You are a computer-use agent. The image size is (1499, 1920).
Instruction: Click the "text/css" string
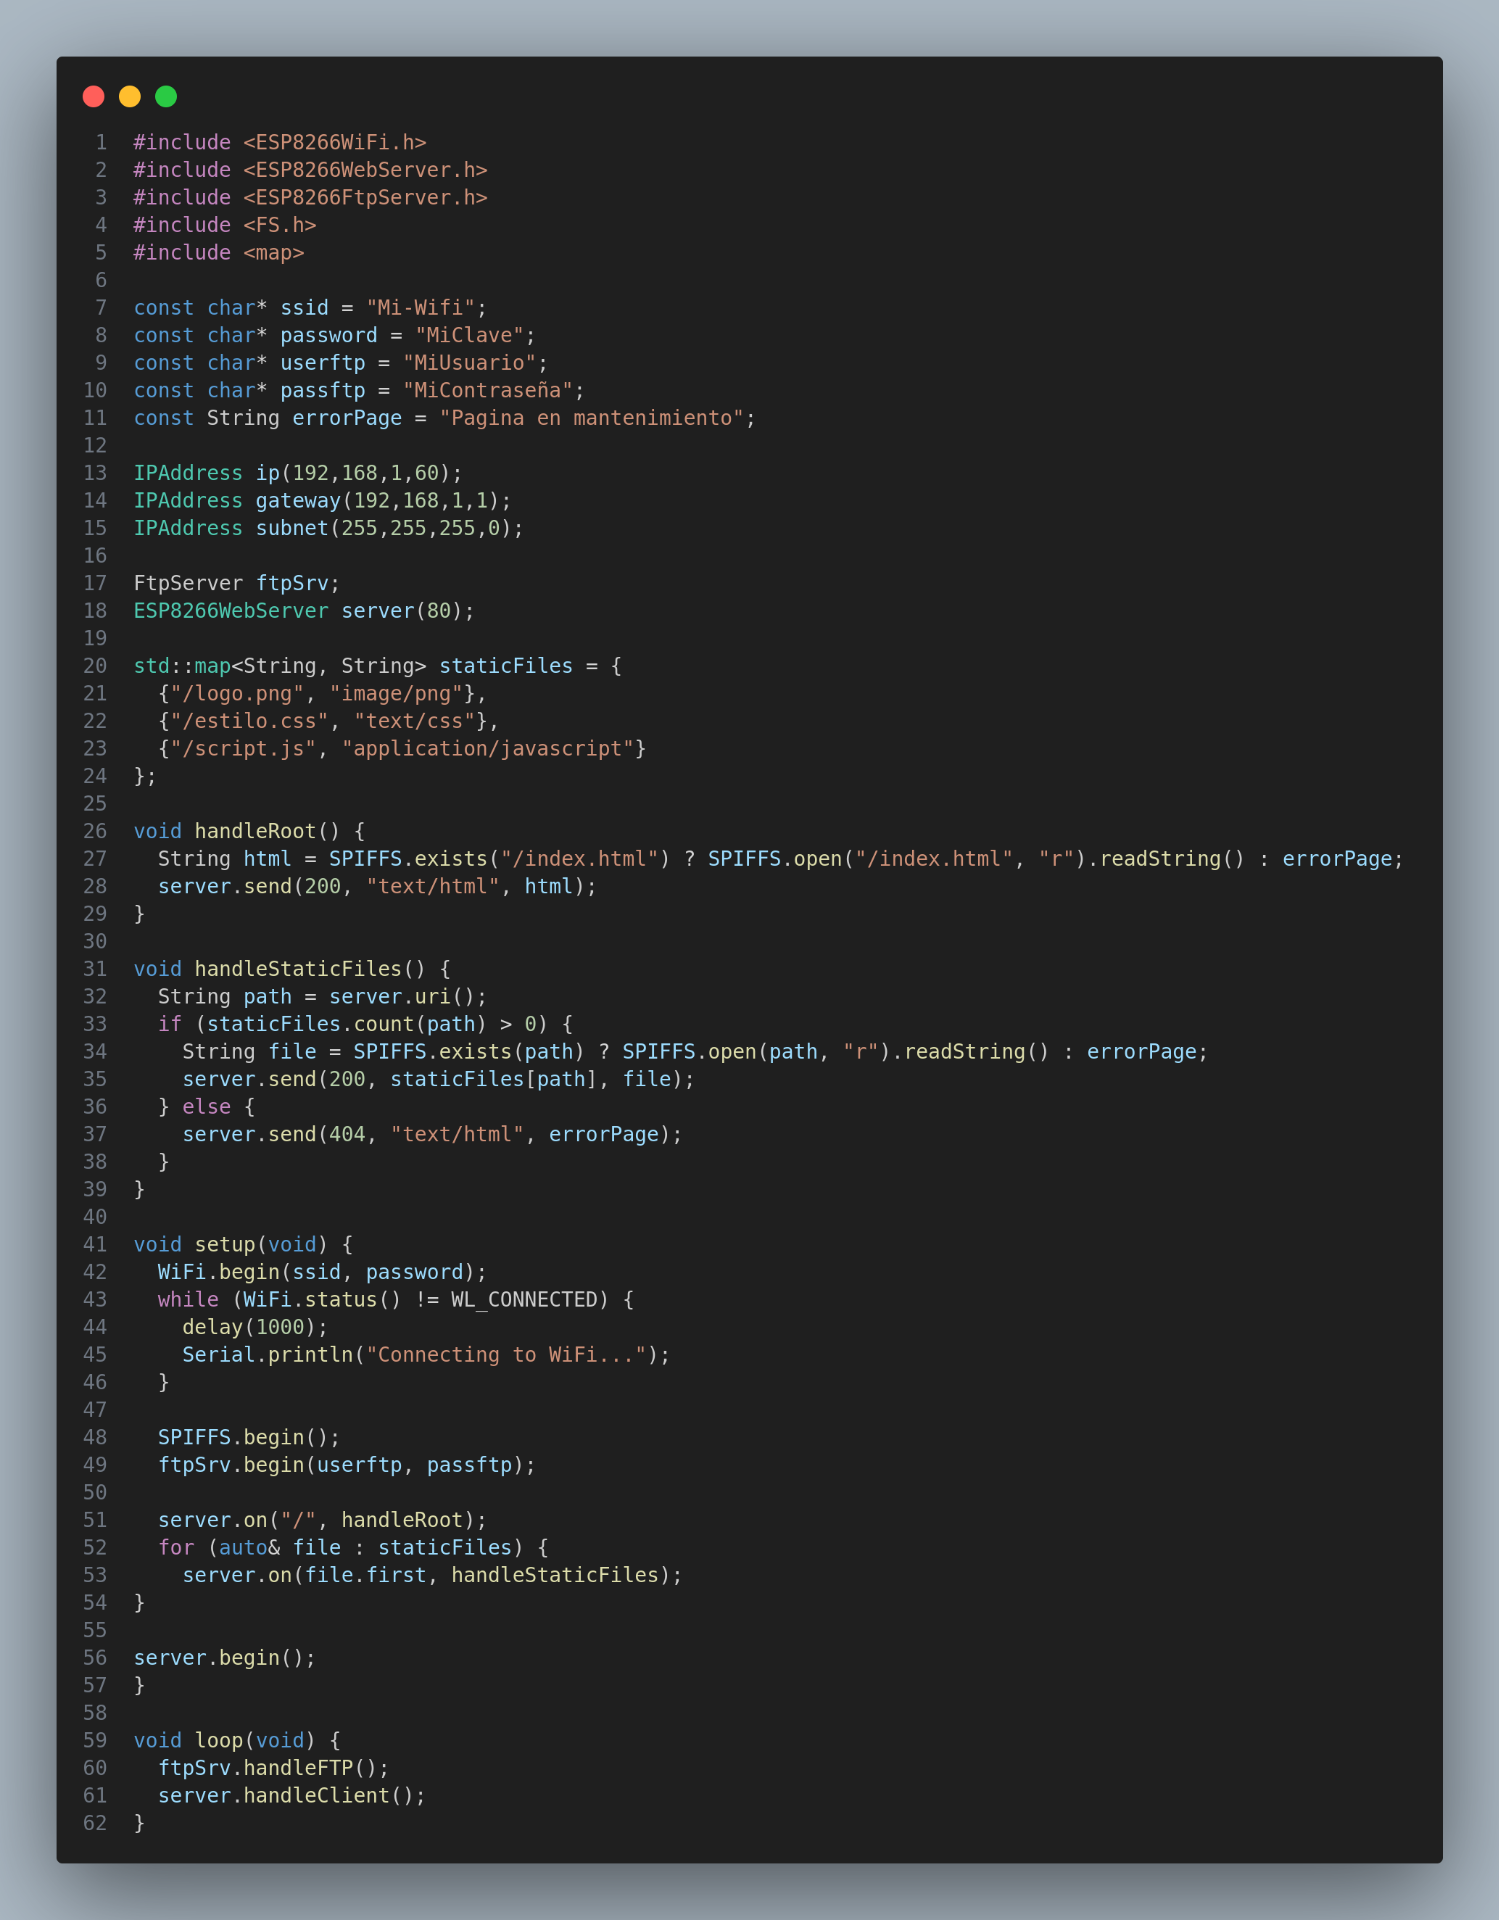pyautogui.click(x=415, y=720)
